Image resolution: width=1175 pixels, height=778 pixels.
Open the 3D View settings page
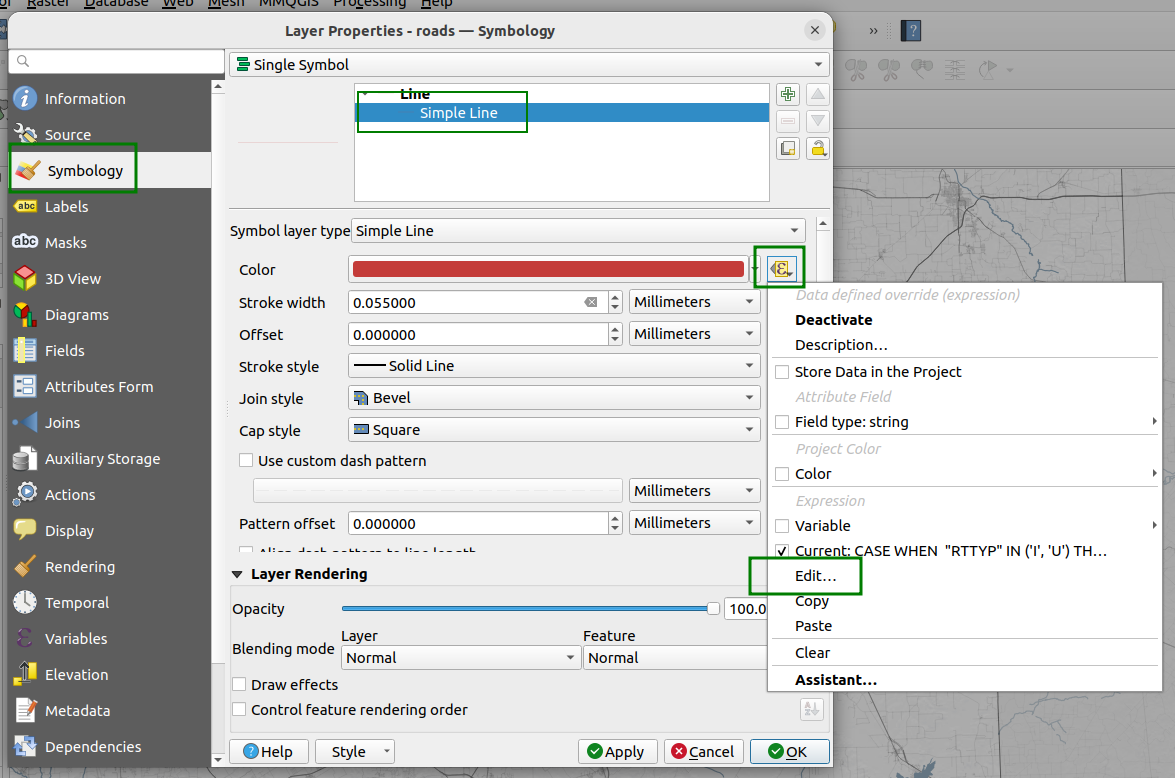point(72,279)
